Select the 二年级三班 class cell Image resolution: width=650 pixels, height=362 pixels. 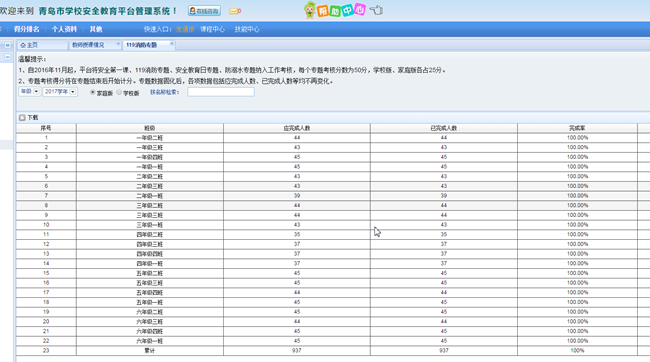150,186
